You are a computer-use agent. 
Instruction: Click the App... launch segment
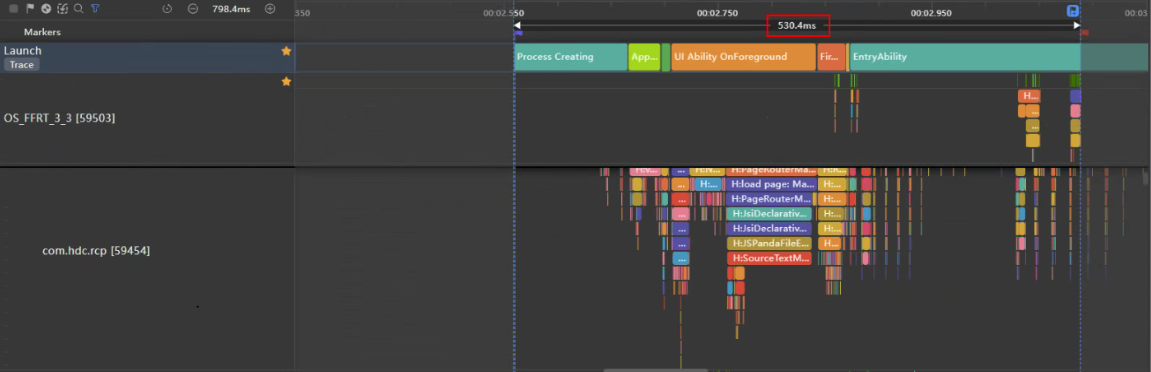[x=645, y=57]
